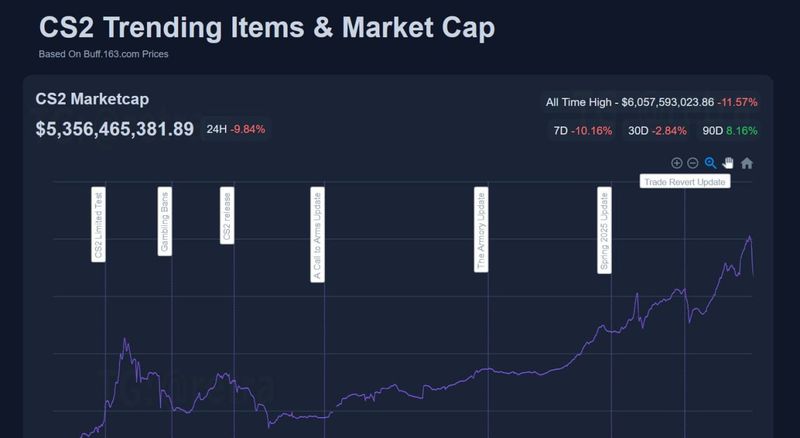Activate the selection zoom magnifier tool

pyautogui.click(x=710, y=163)
